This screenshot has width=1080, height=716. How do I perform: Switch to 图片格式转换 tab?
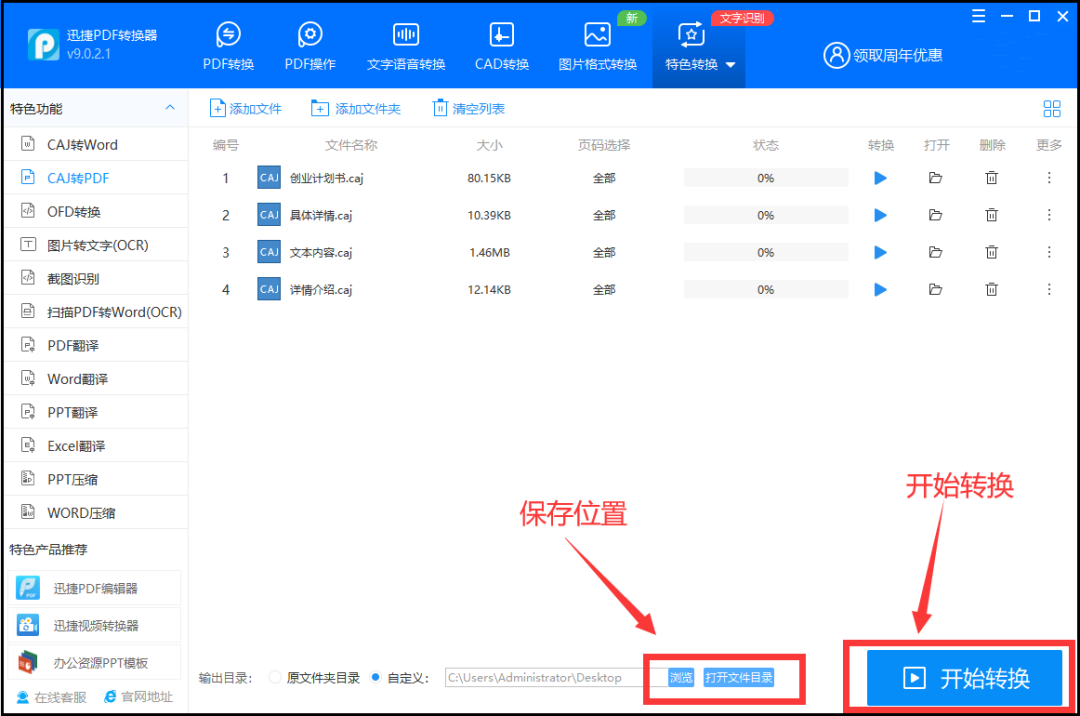[597, 47]
